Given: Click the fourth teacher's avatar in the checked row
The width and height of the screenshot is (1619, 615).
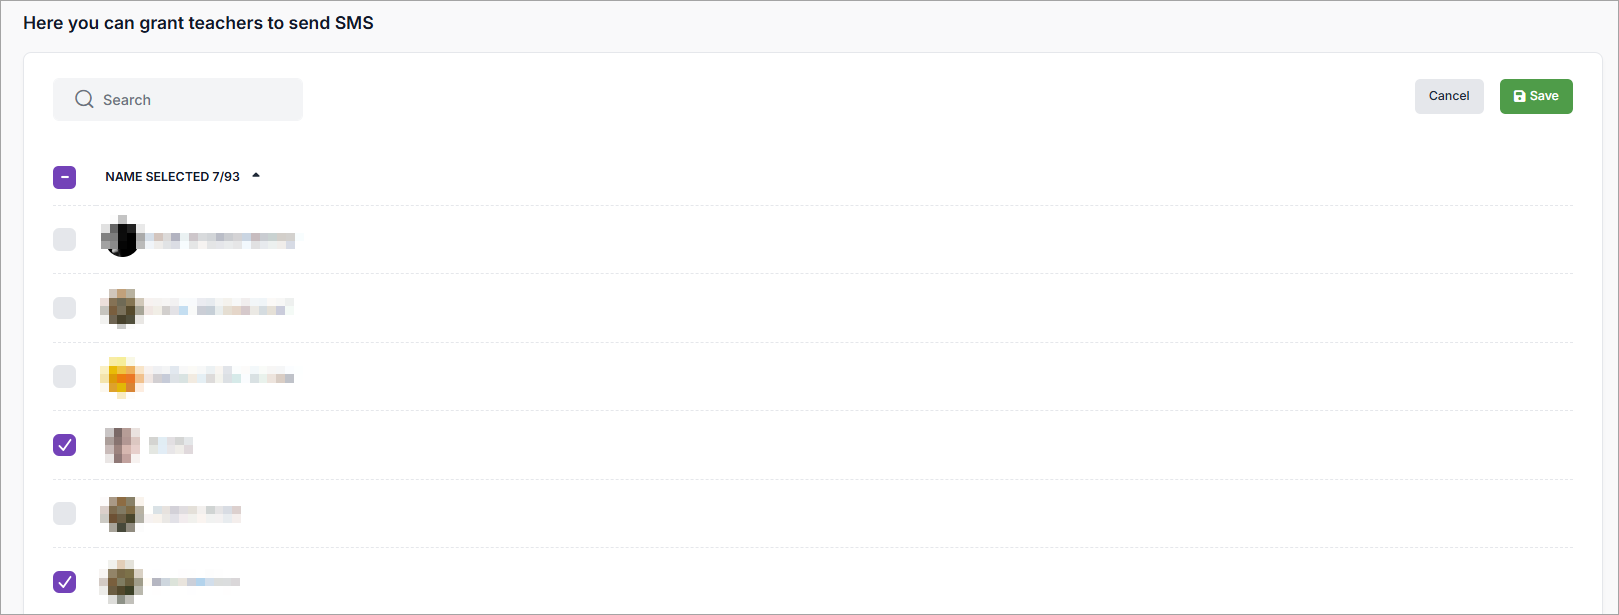Looking at the screenshot, I should tap(122, 445).
